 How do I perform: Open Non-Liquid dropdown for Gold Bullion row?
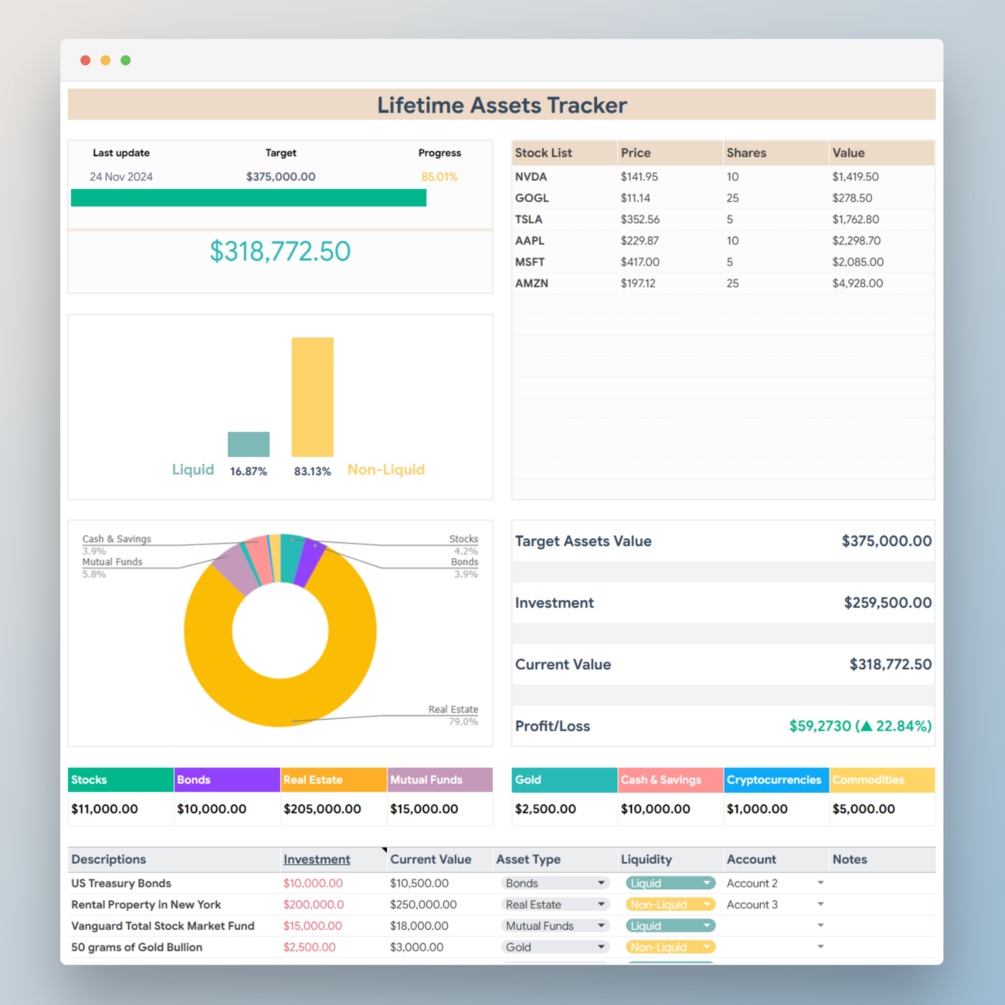click(x=670, y=947)
